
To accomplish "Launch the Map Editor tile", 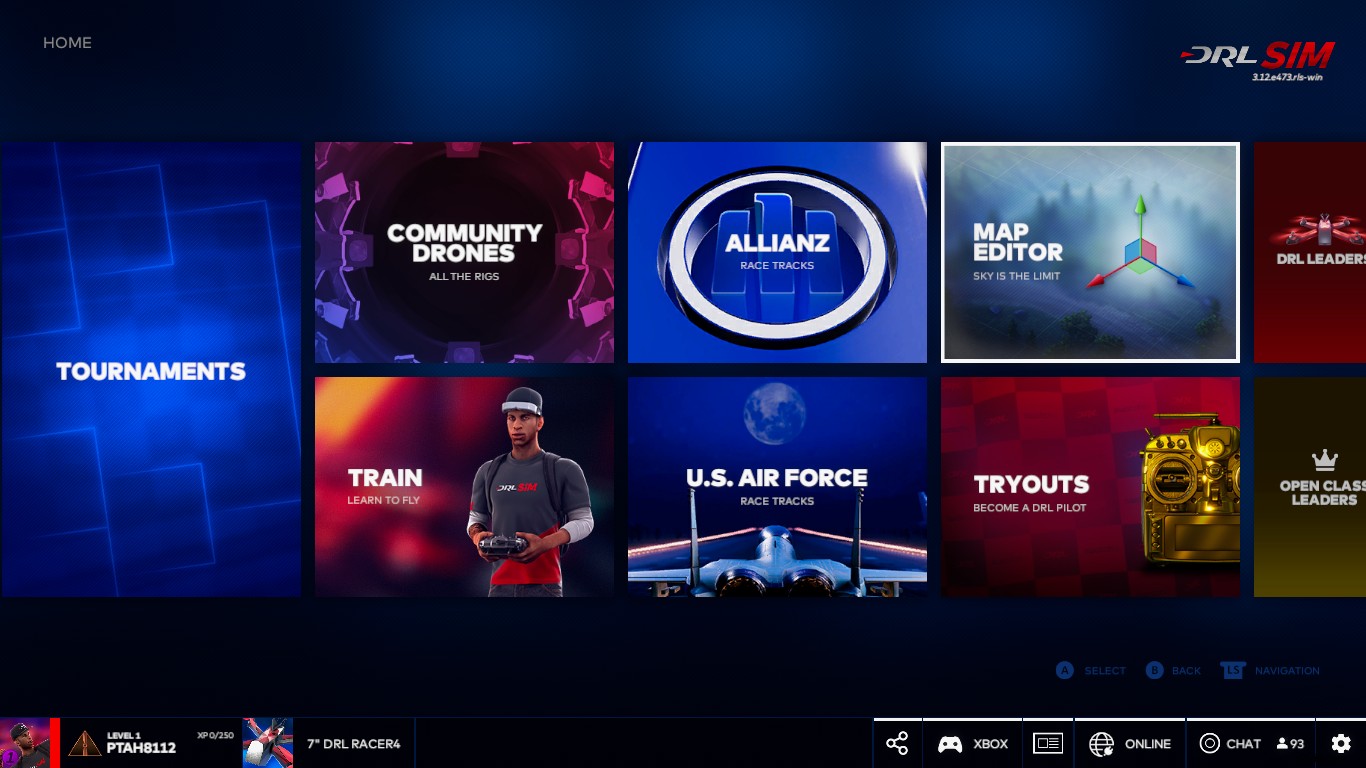I will 1090,252.
